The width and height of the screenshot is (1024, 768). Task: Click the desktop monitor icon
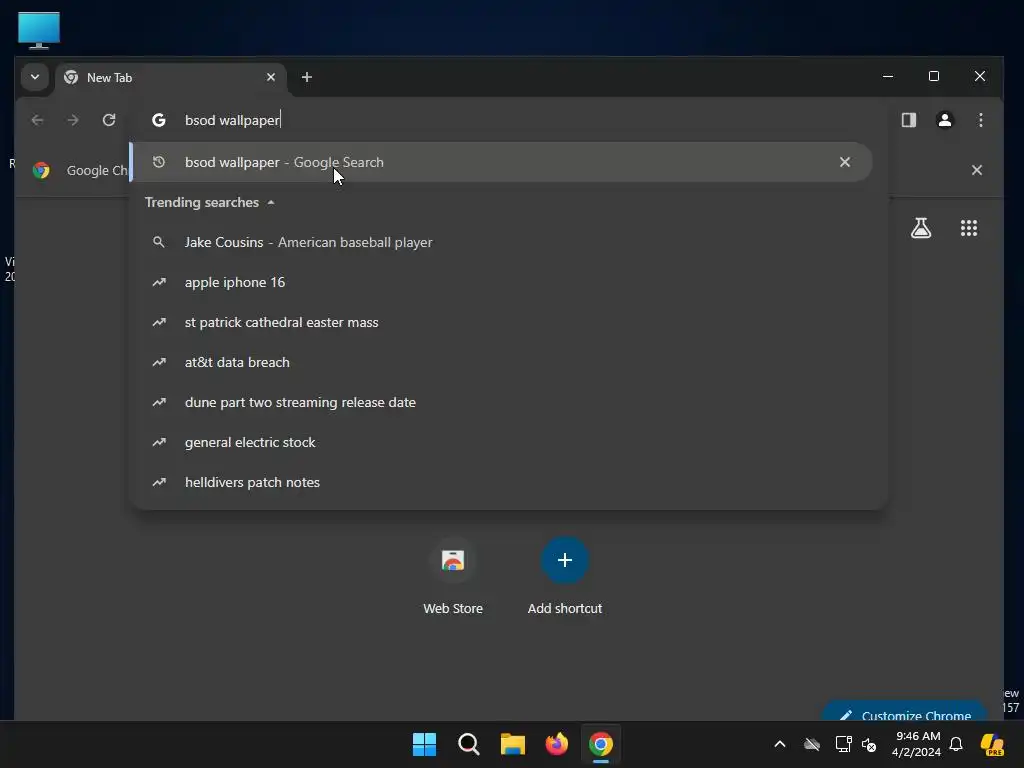[39, 30]
